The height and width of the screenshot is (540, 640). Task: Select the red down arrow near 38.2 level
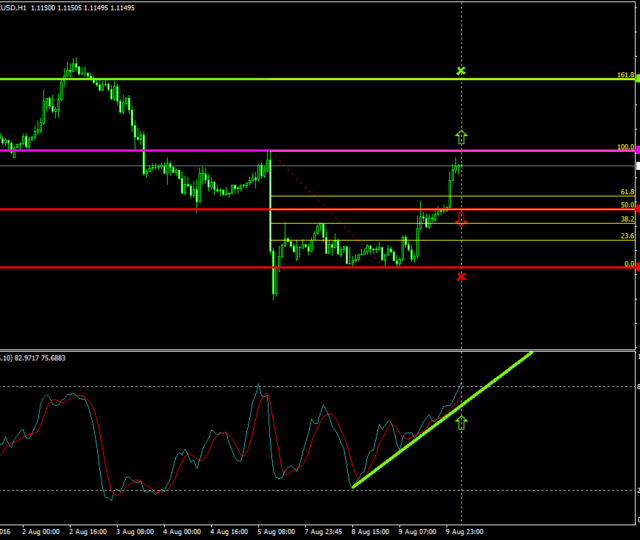(461, 219)
